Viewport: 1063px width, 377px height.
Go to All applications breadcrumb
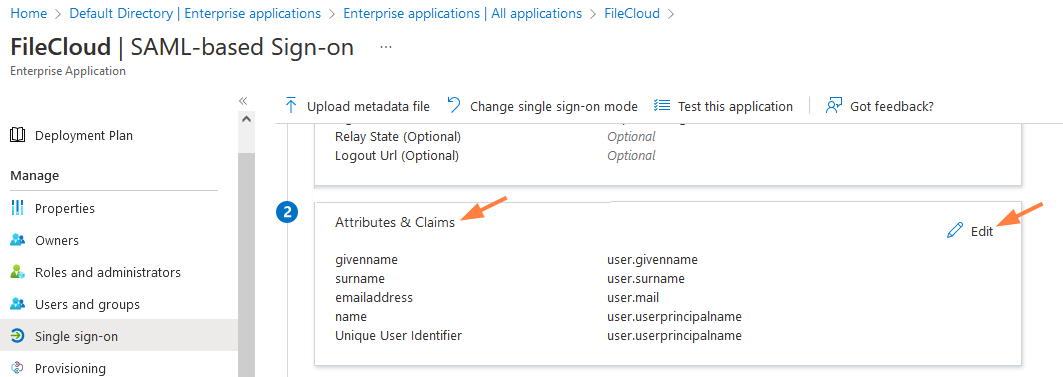tap(462, 14)
